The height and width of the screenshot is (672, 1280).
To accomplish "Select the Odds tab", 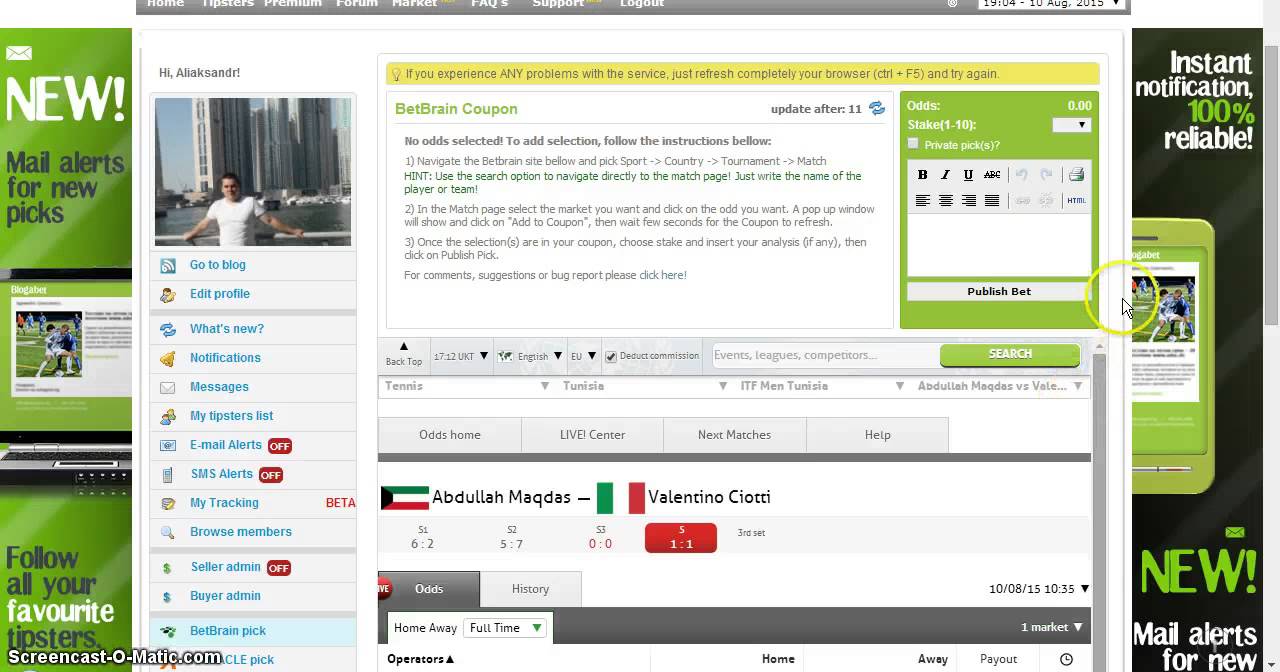I will coord(429,589).
